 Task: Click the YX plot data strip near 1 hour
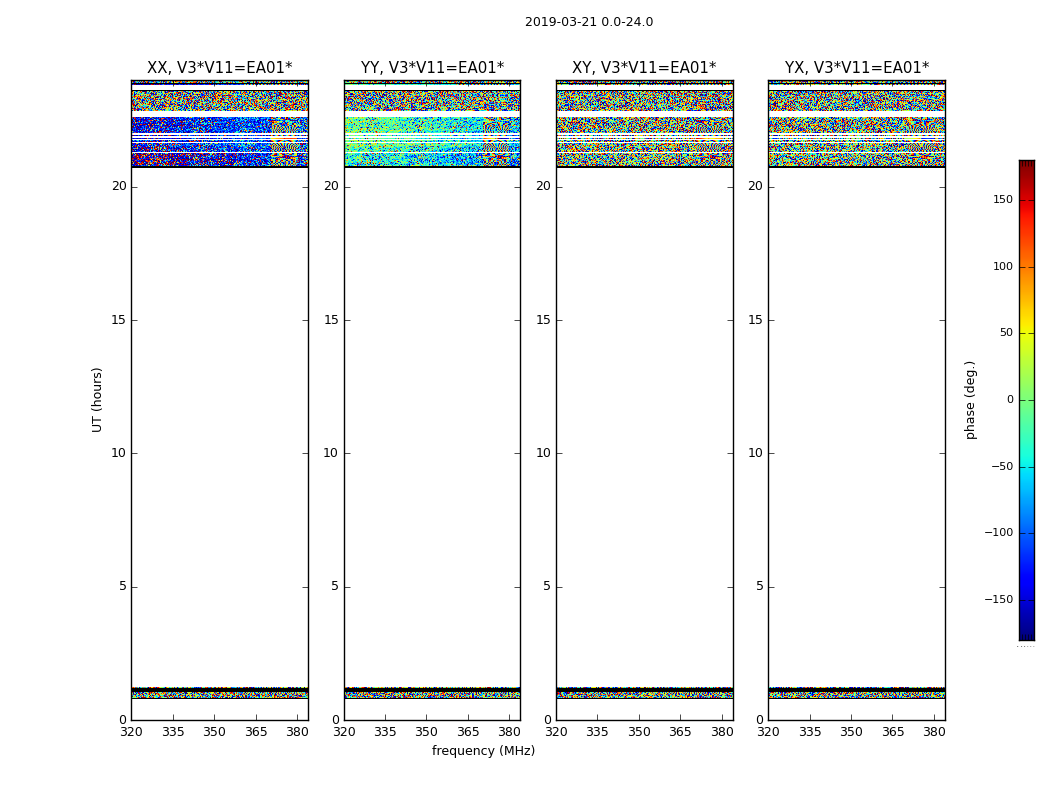pyautogui.click(x=857, y=693)
